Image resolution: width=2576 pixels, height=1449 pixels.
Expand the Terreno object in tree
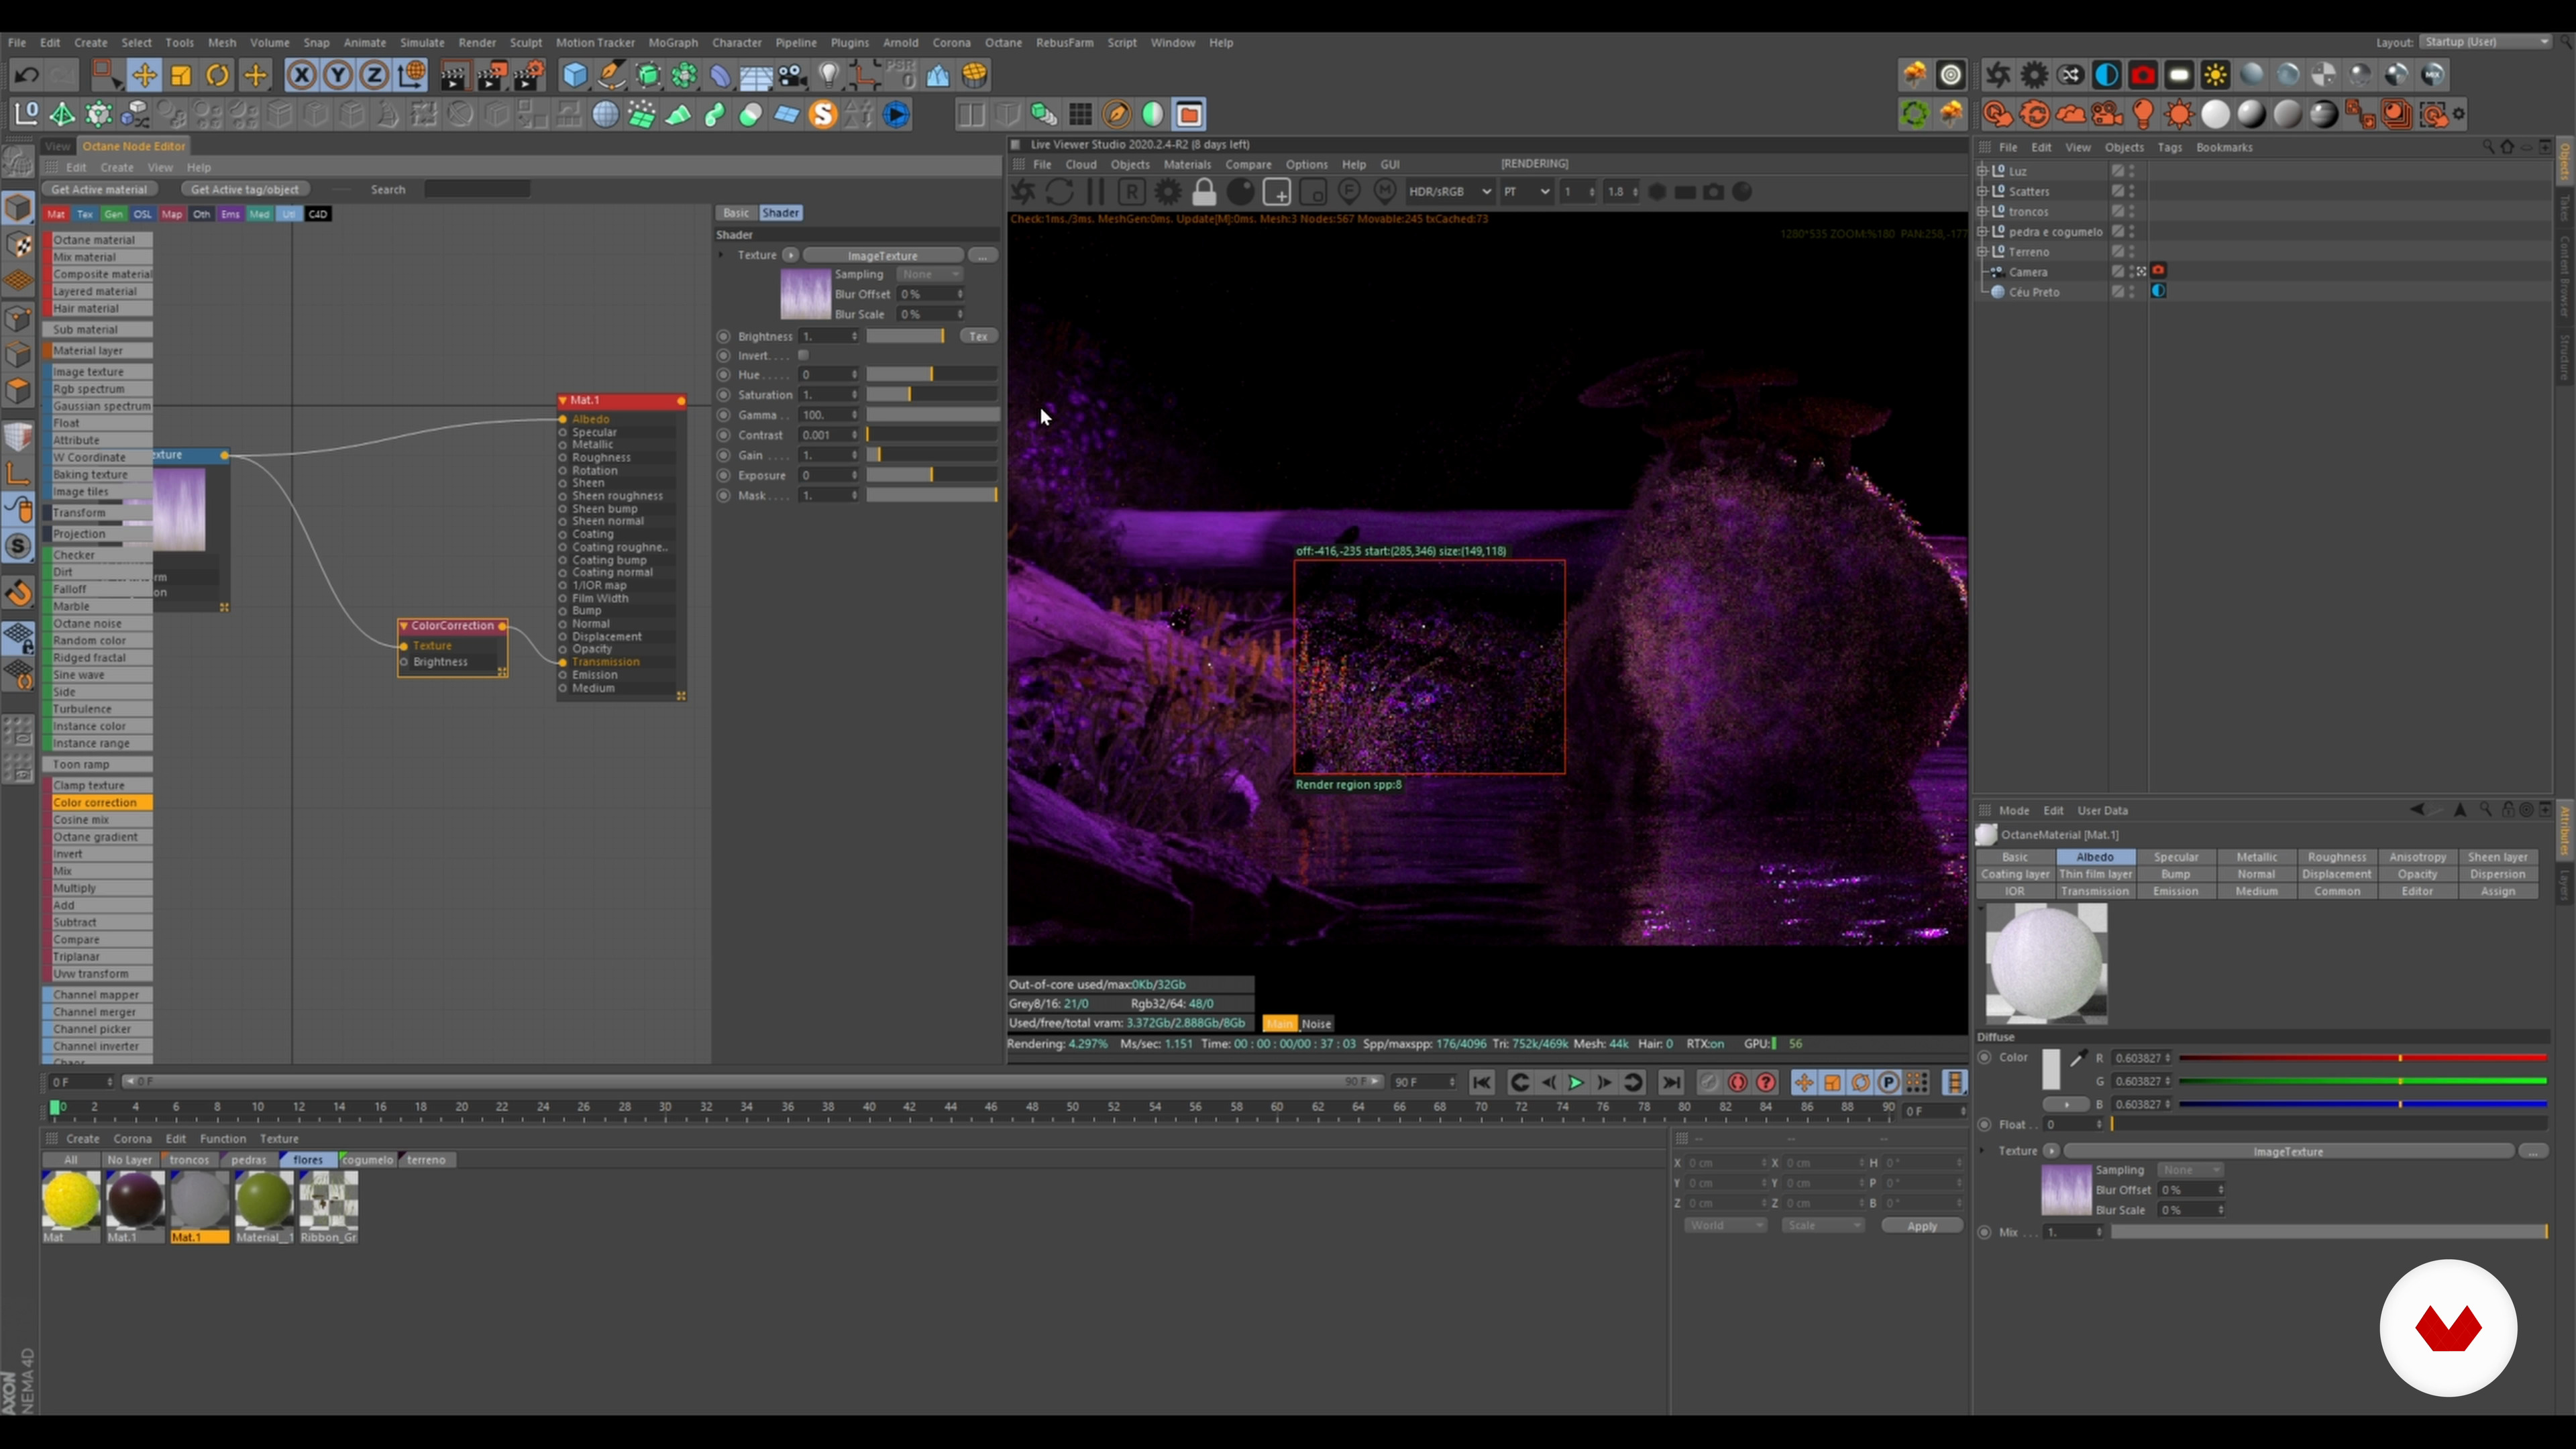[1982, 251]
